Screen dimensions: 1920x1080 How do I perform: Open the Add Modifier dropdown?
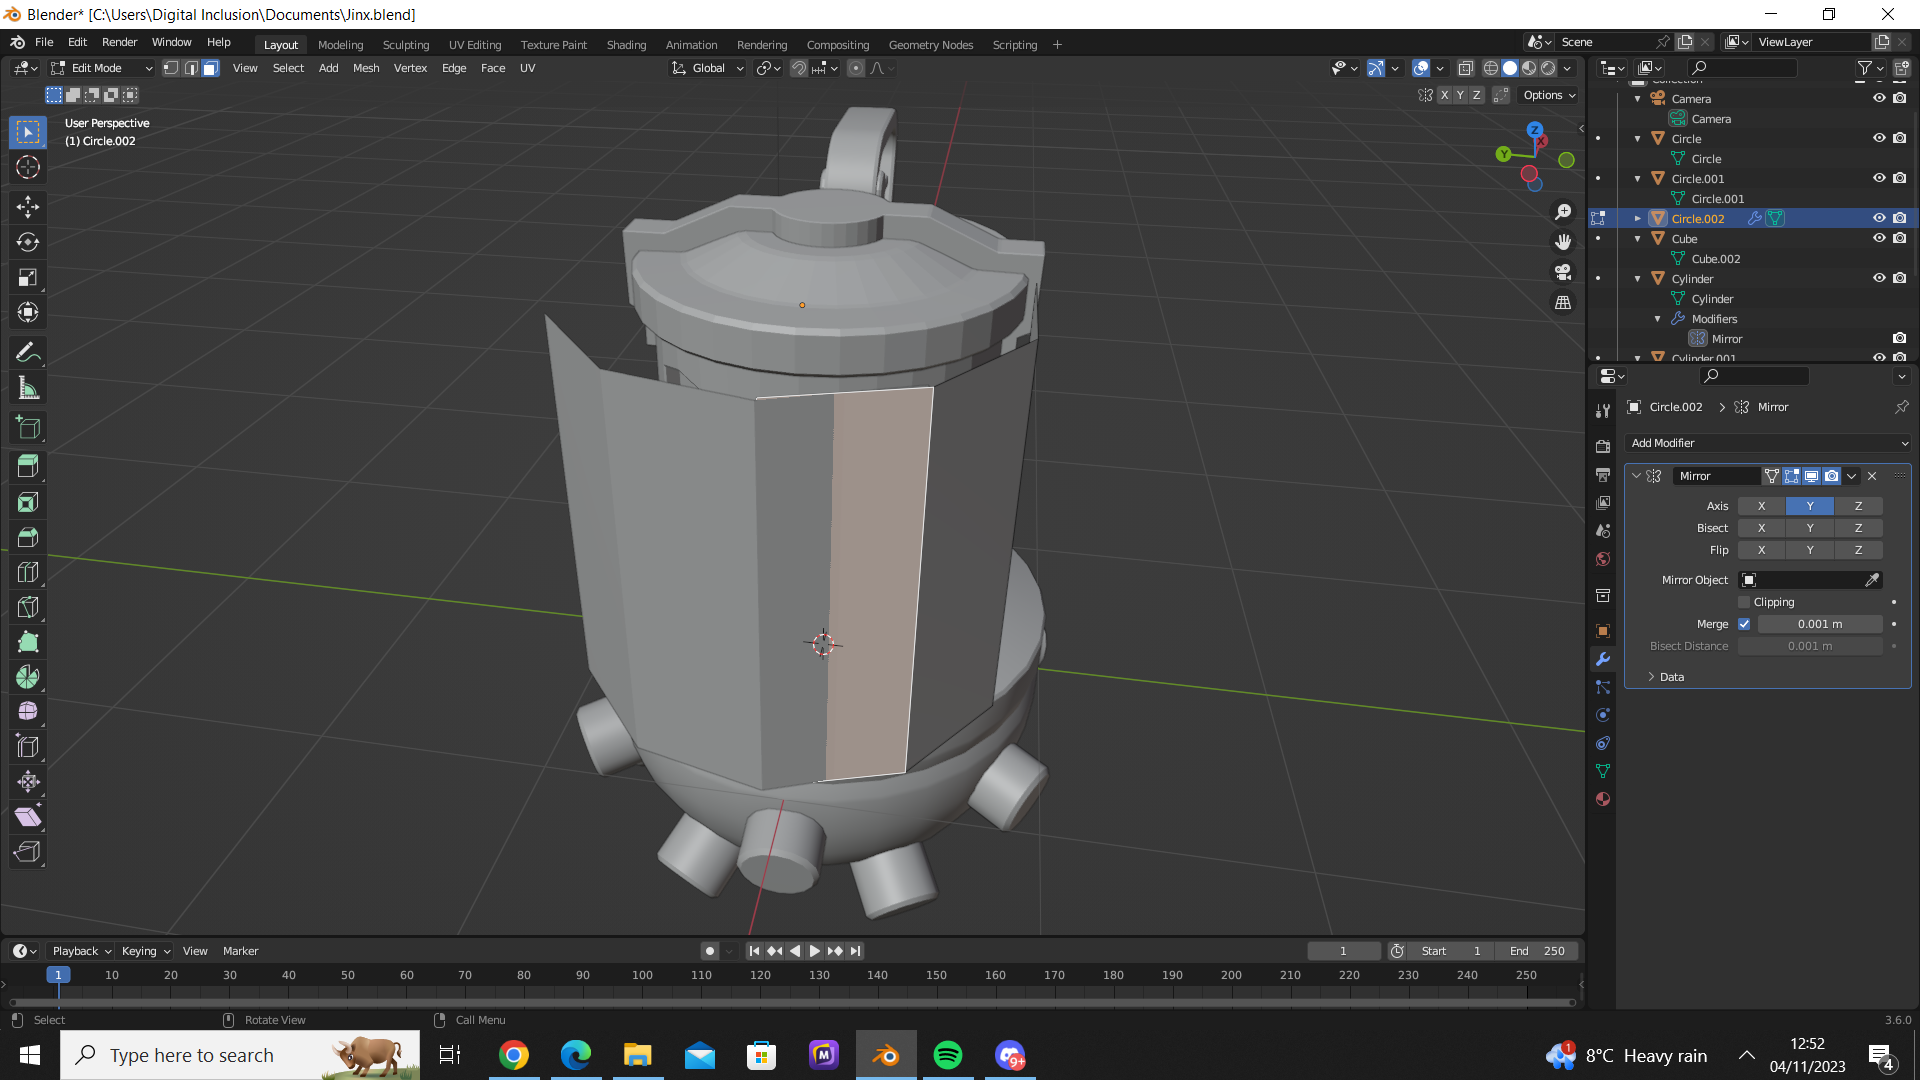(x=1768, y=443)
